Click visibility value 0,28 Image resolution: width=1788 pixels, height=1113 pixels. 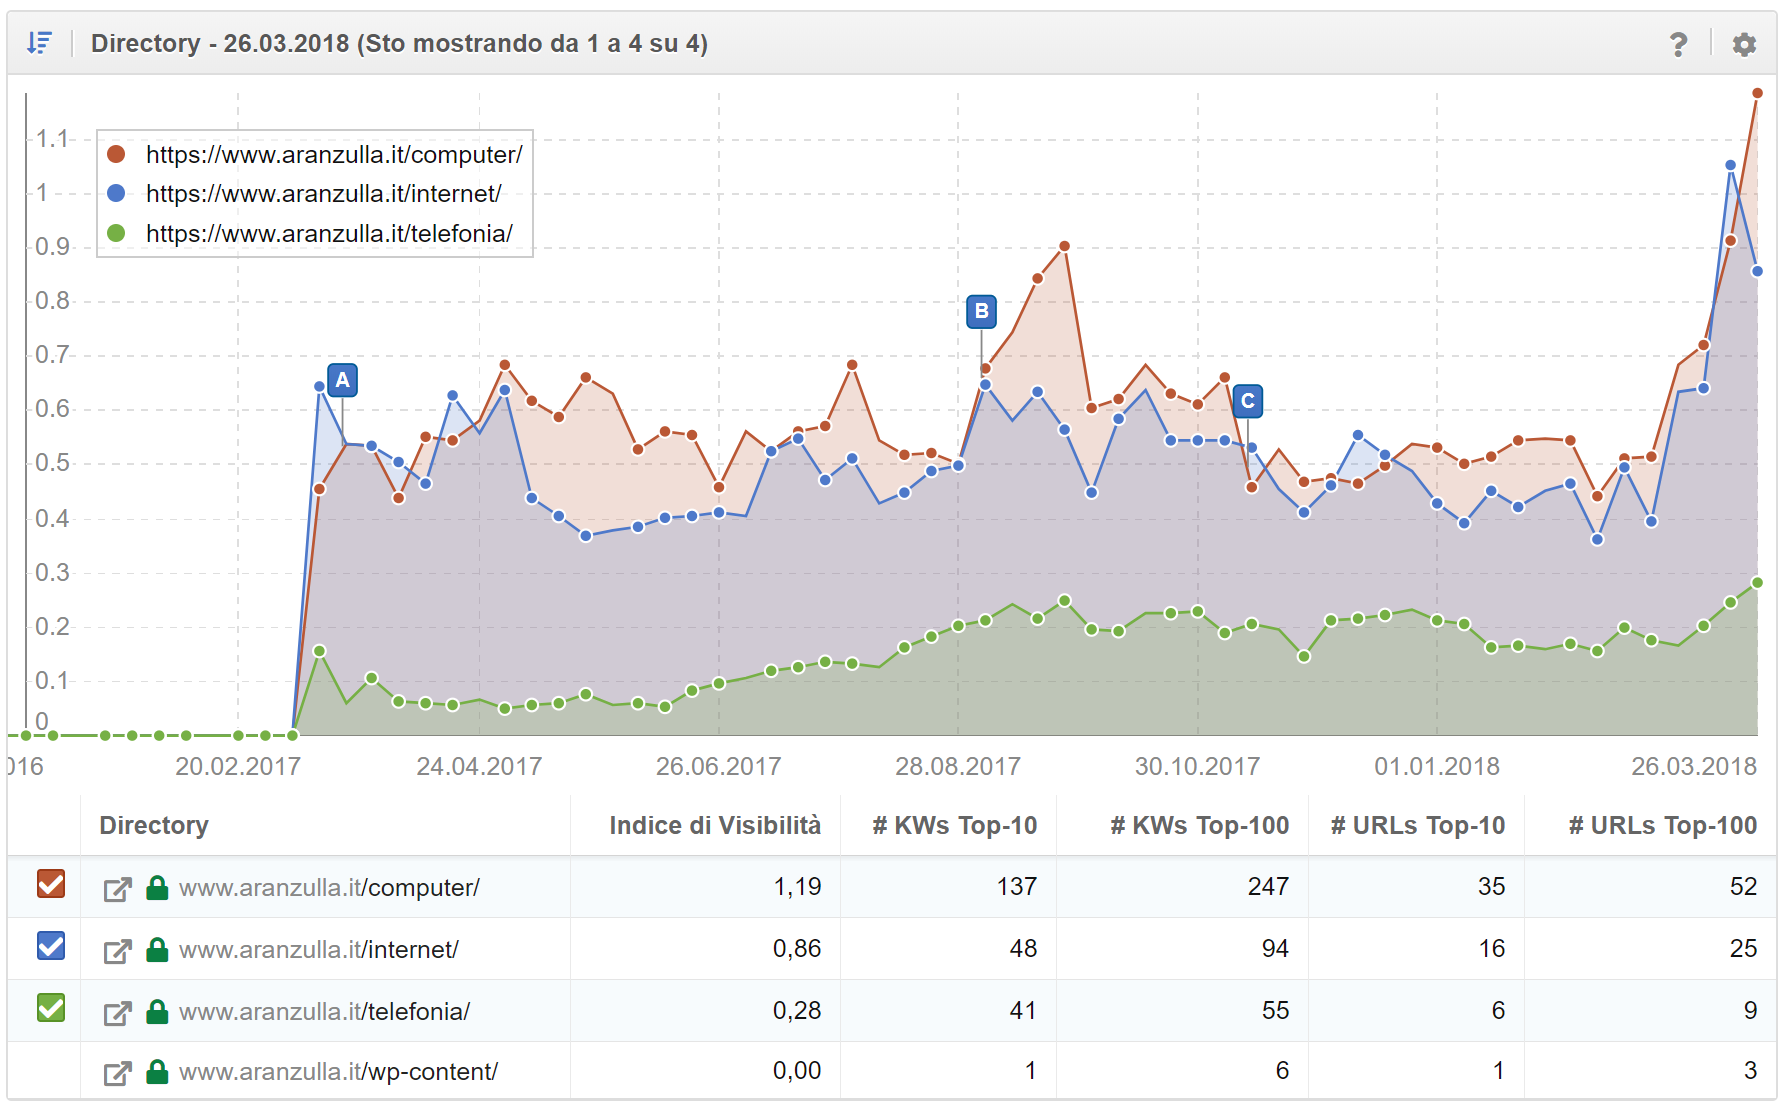tap(797, 1011)
